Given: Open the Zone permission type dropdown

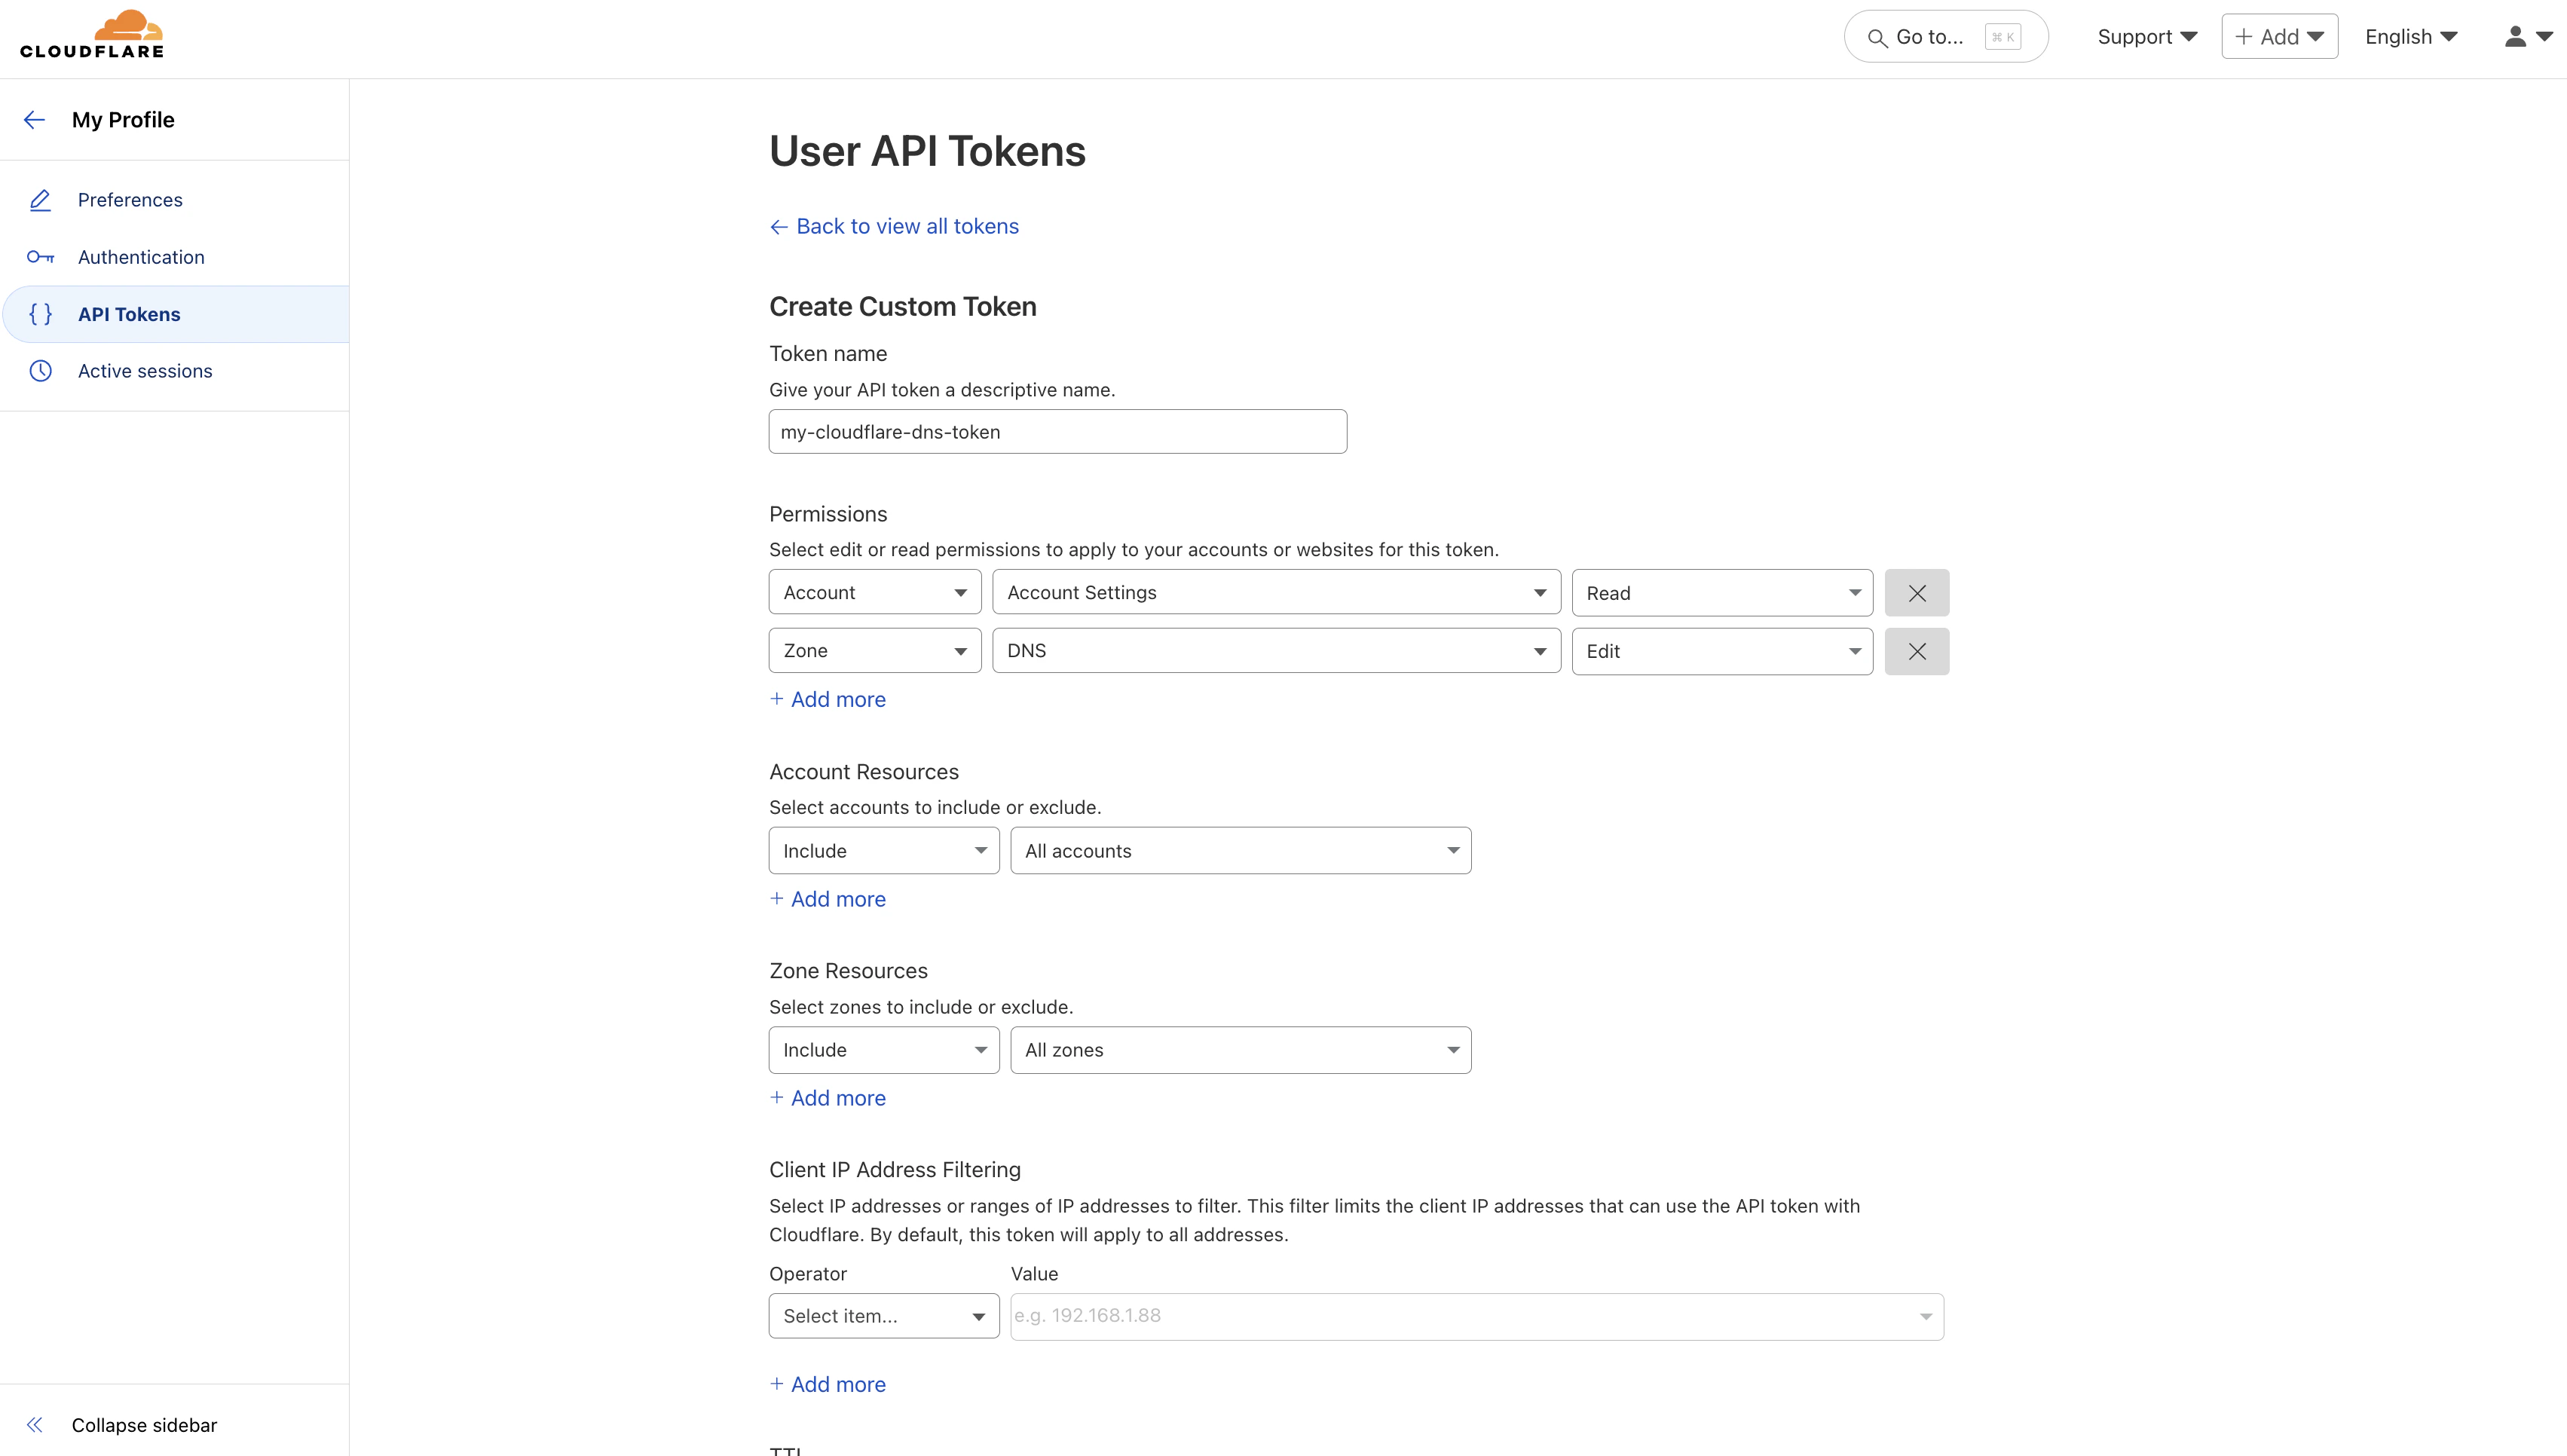Looking at the screenshot, I should [x=875, y=650].
